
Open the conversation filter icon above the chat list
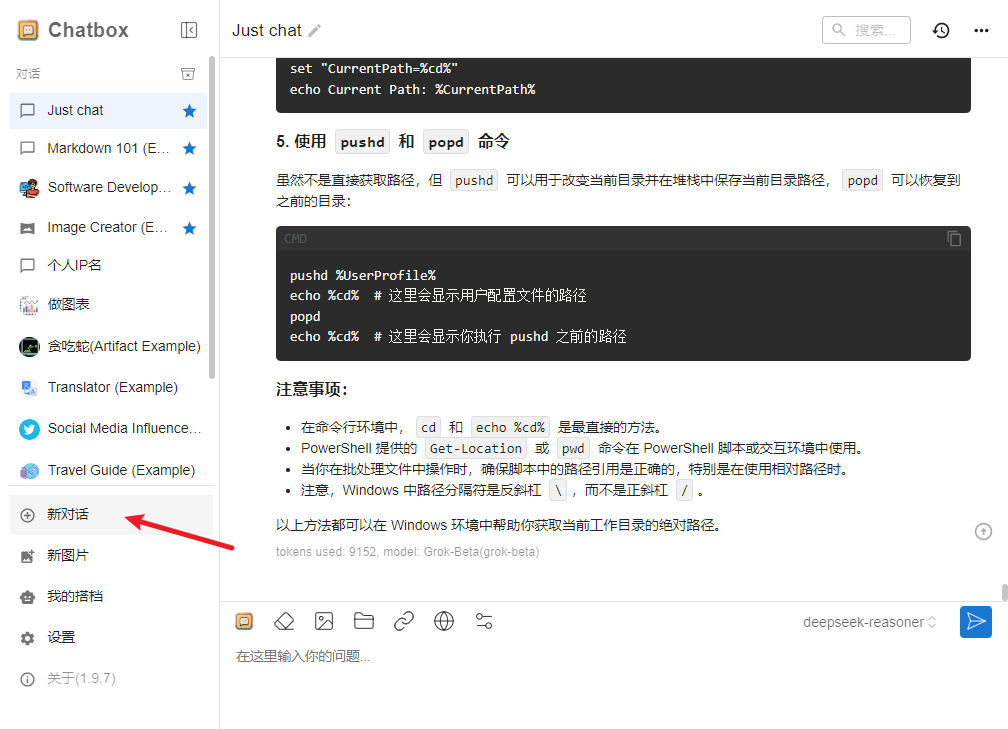[187, 73]
